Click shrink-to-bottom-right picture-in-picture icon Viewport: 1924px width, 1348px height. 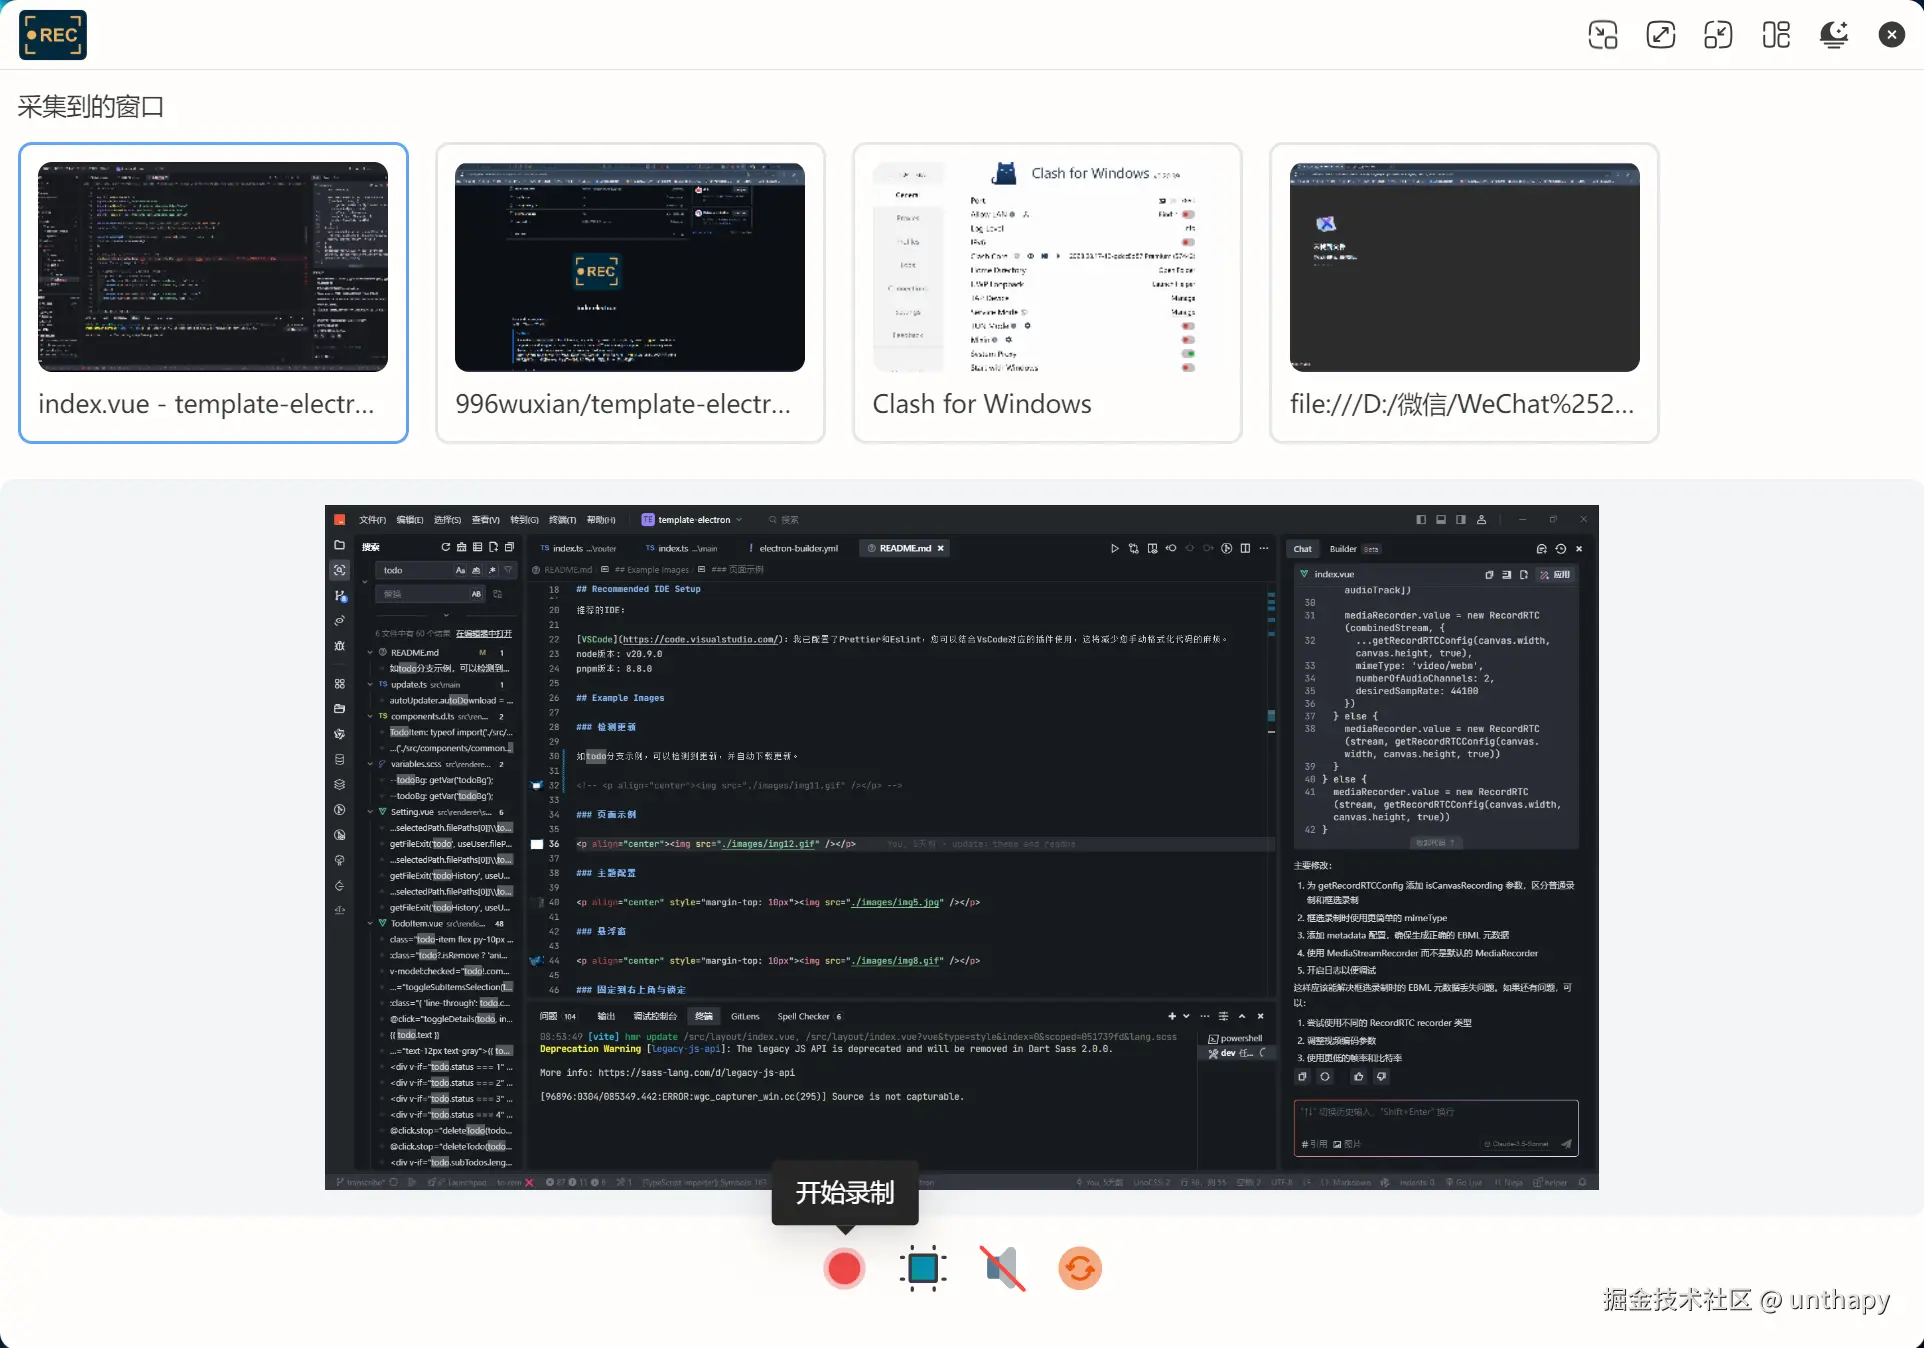pyautogui.click(x=1603, y=35)
